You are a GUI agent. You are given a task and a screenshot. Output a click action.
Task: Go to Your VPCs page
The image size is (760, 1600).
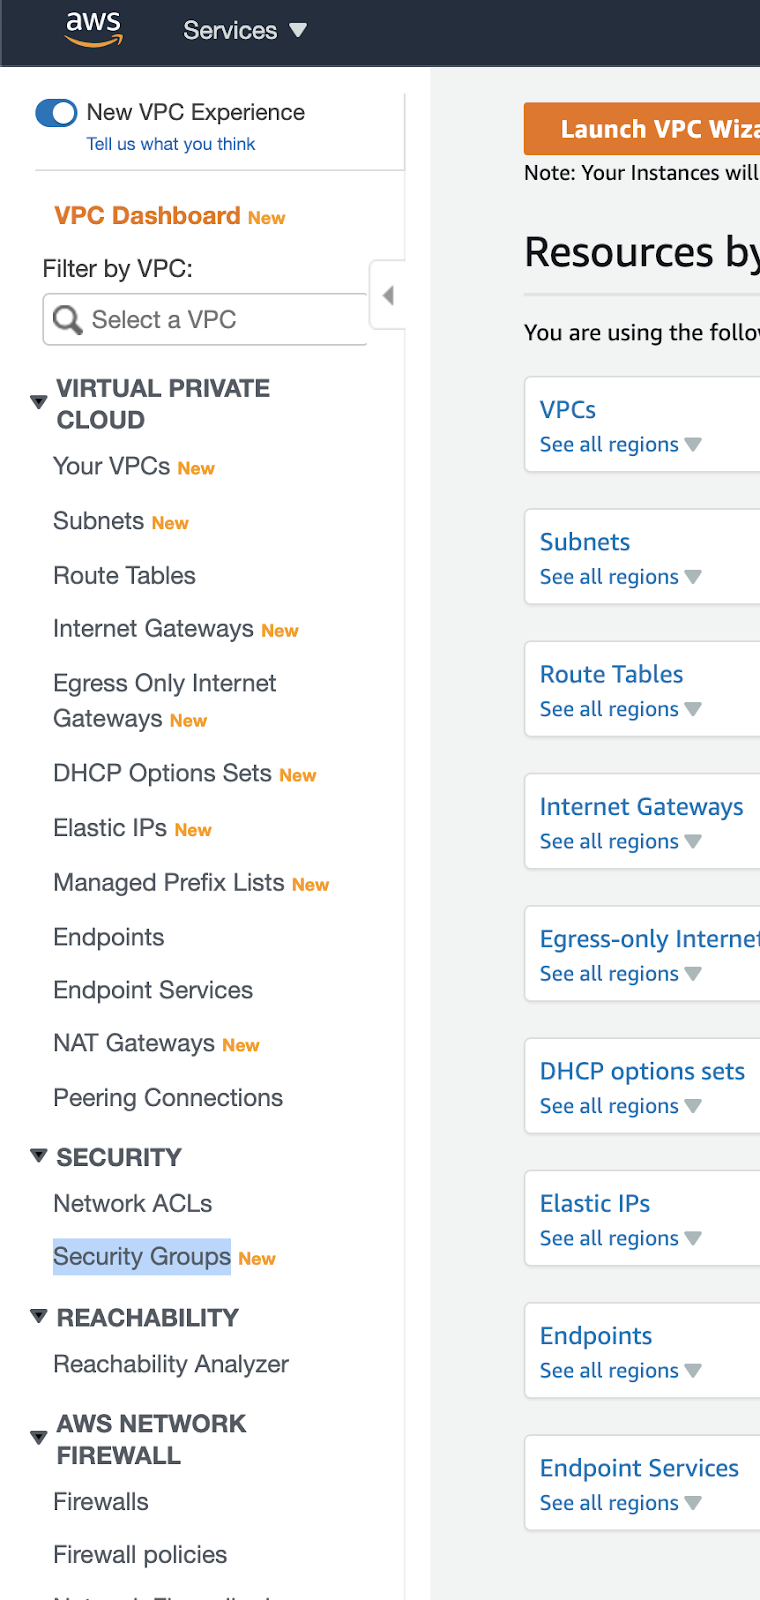point(111,466)
